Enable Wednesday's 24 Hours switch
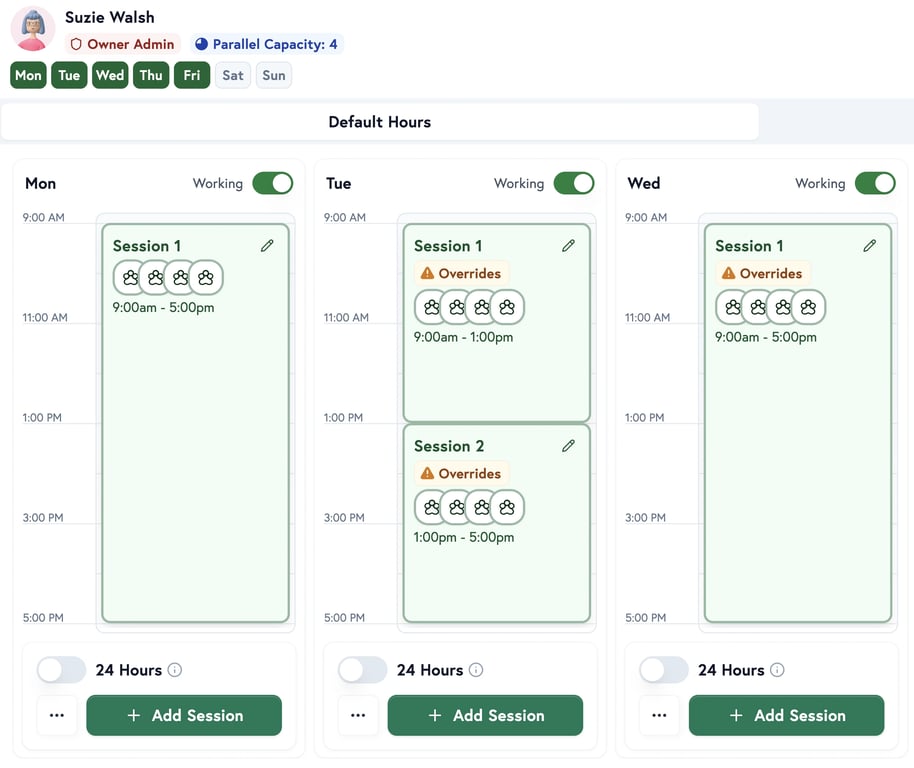This screenshot has width=914, height=768. tap(663, 670)
